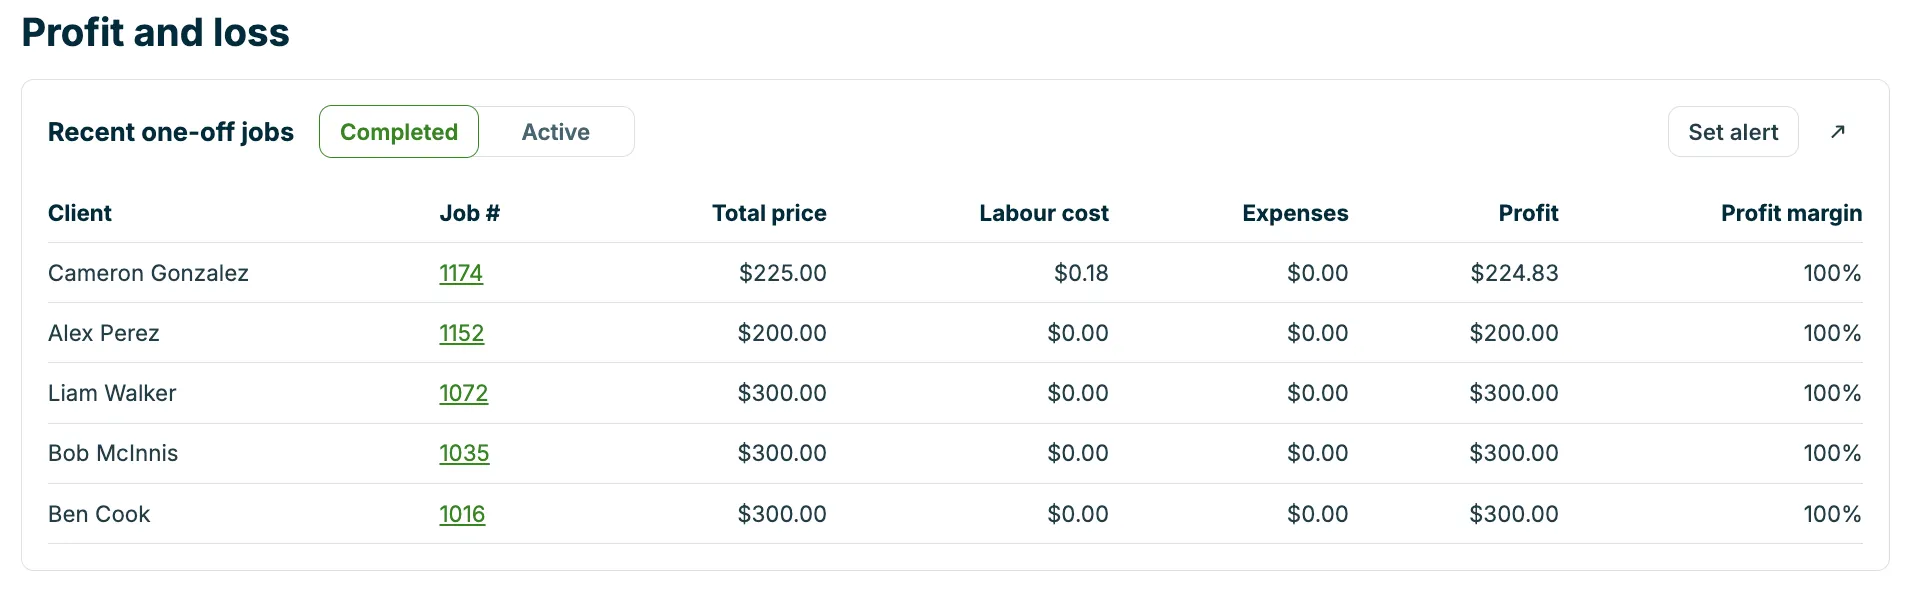Open job number 1035 link
Image resolution: width=1910 pixels, height=590 pixels.
point(464,453)
